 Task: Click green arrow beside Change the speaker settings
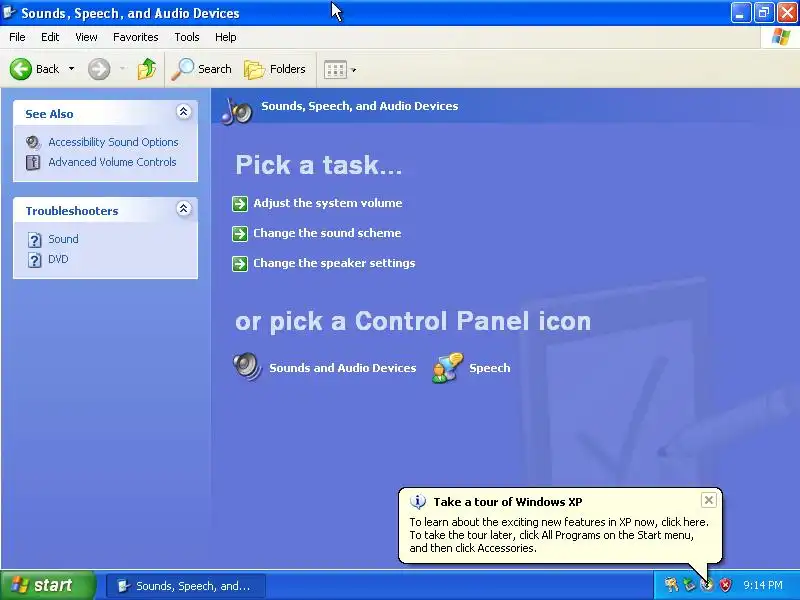click(240, 264)
